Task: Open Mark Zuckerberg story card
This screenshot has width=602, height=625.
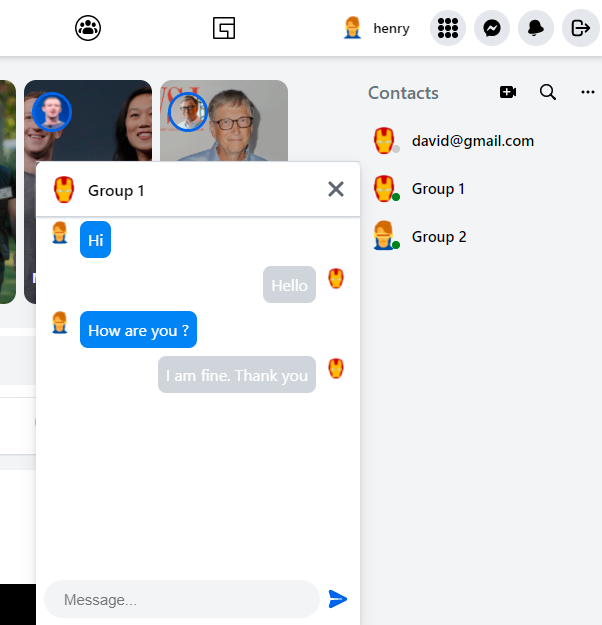Action: pyautogui.click(x=88, y=121)
